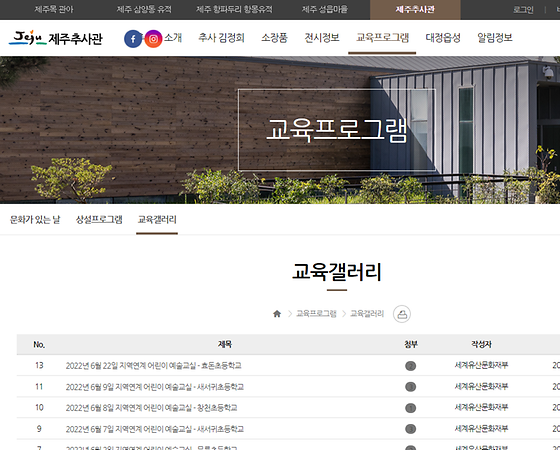
Task: Open the 알림정보 menu
Action: 495,38
